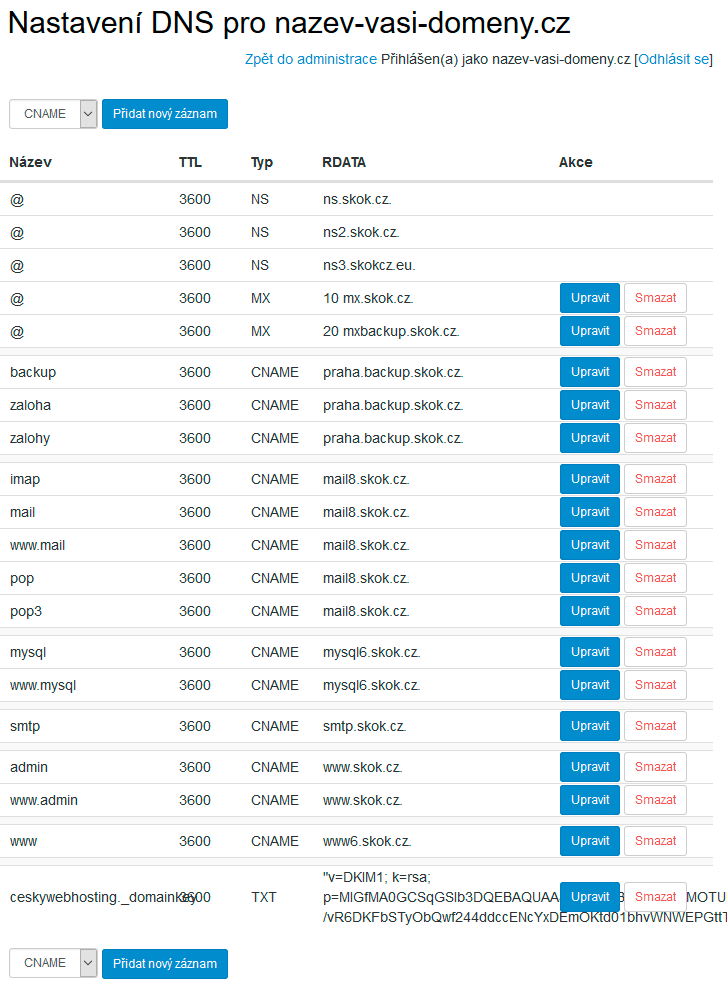Click the bottom 'Přidat nový záznam' button
Viewport: 727px width, 993px height.
(165, 963)
